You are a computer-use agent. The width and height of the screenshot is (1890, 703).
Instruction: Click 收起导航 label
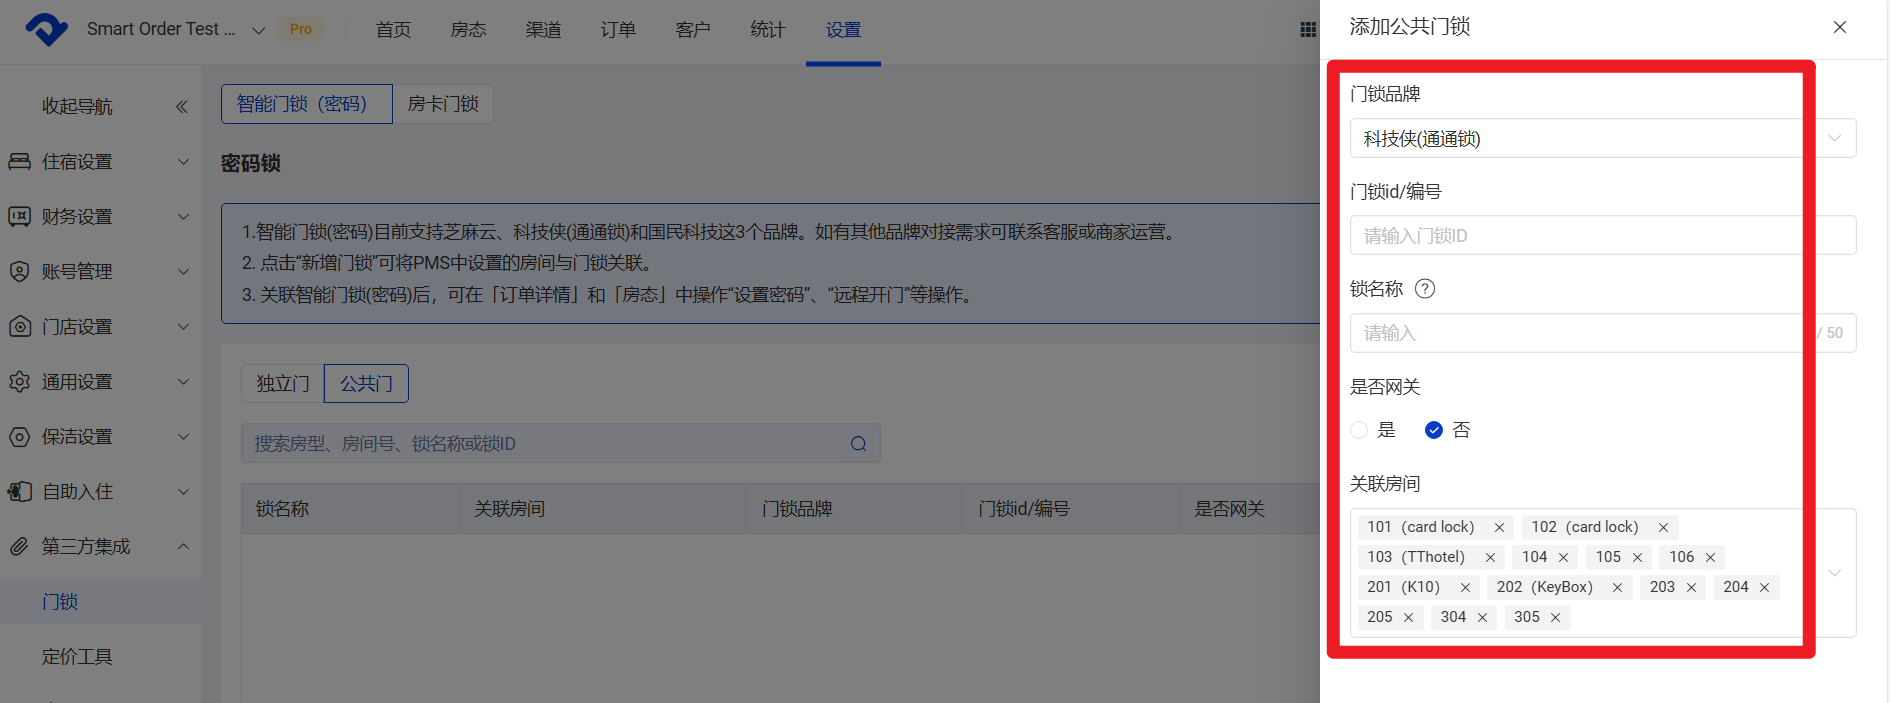click(x=77, y=106)
